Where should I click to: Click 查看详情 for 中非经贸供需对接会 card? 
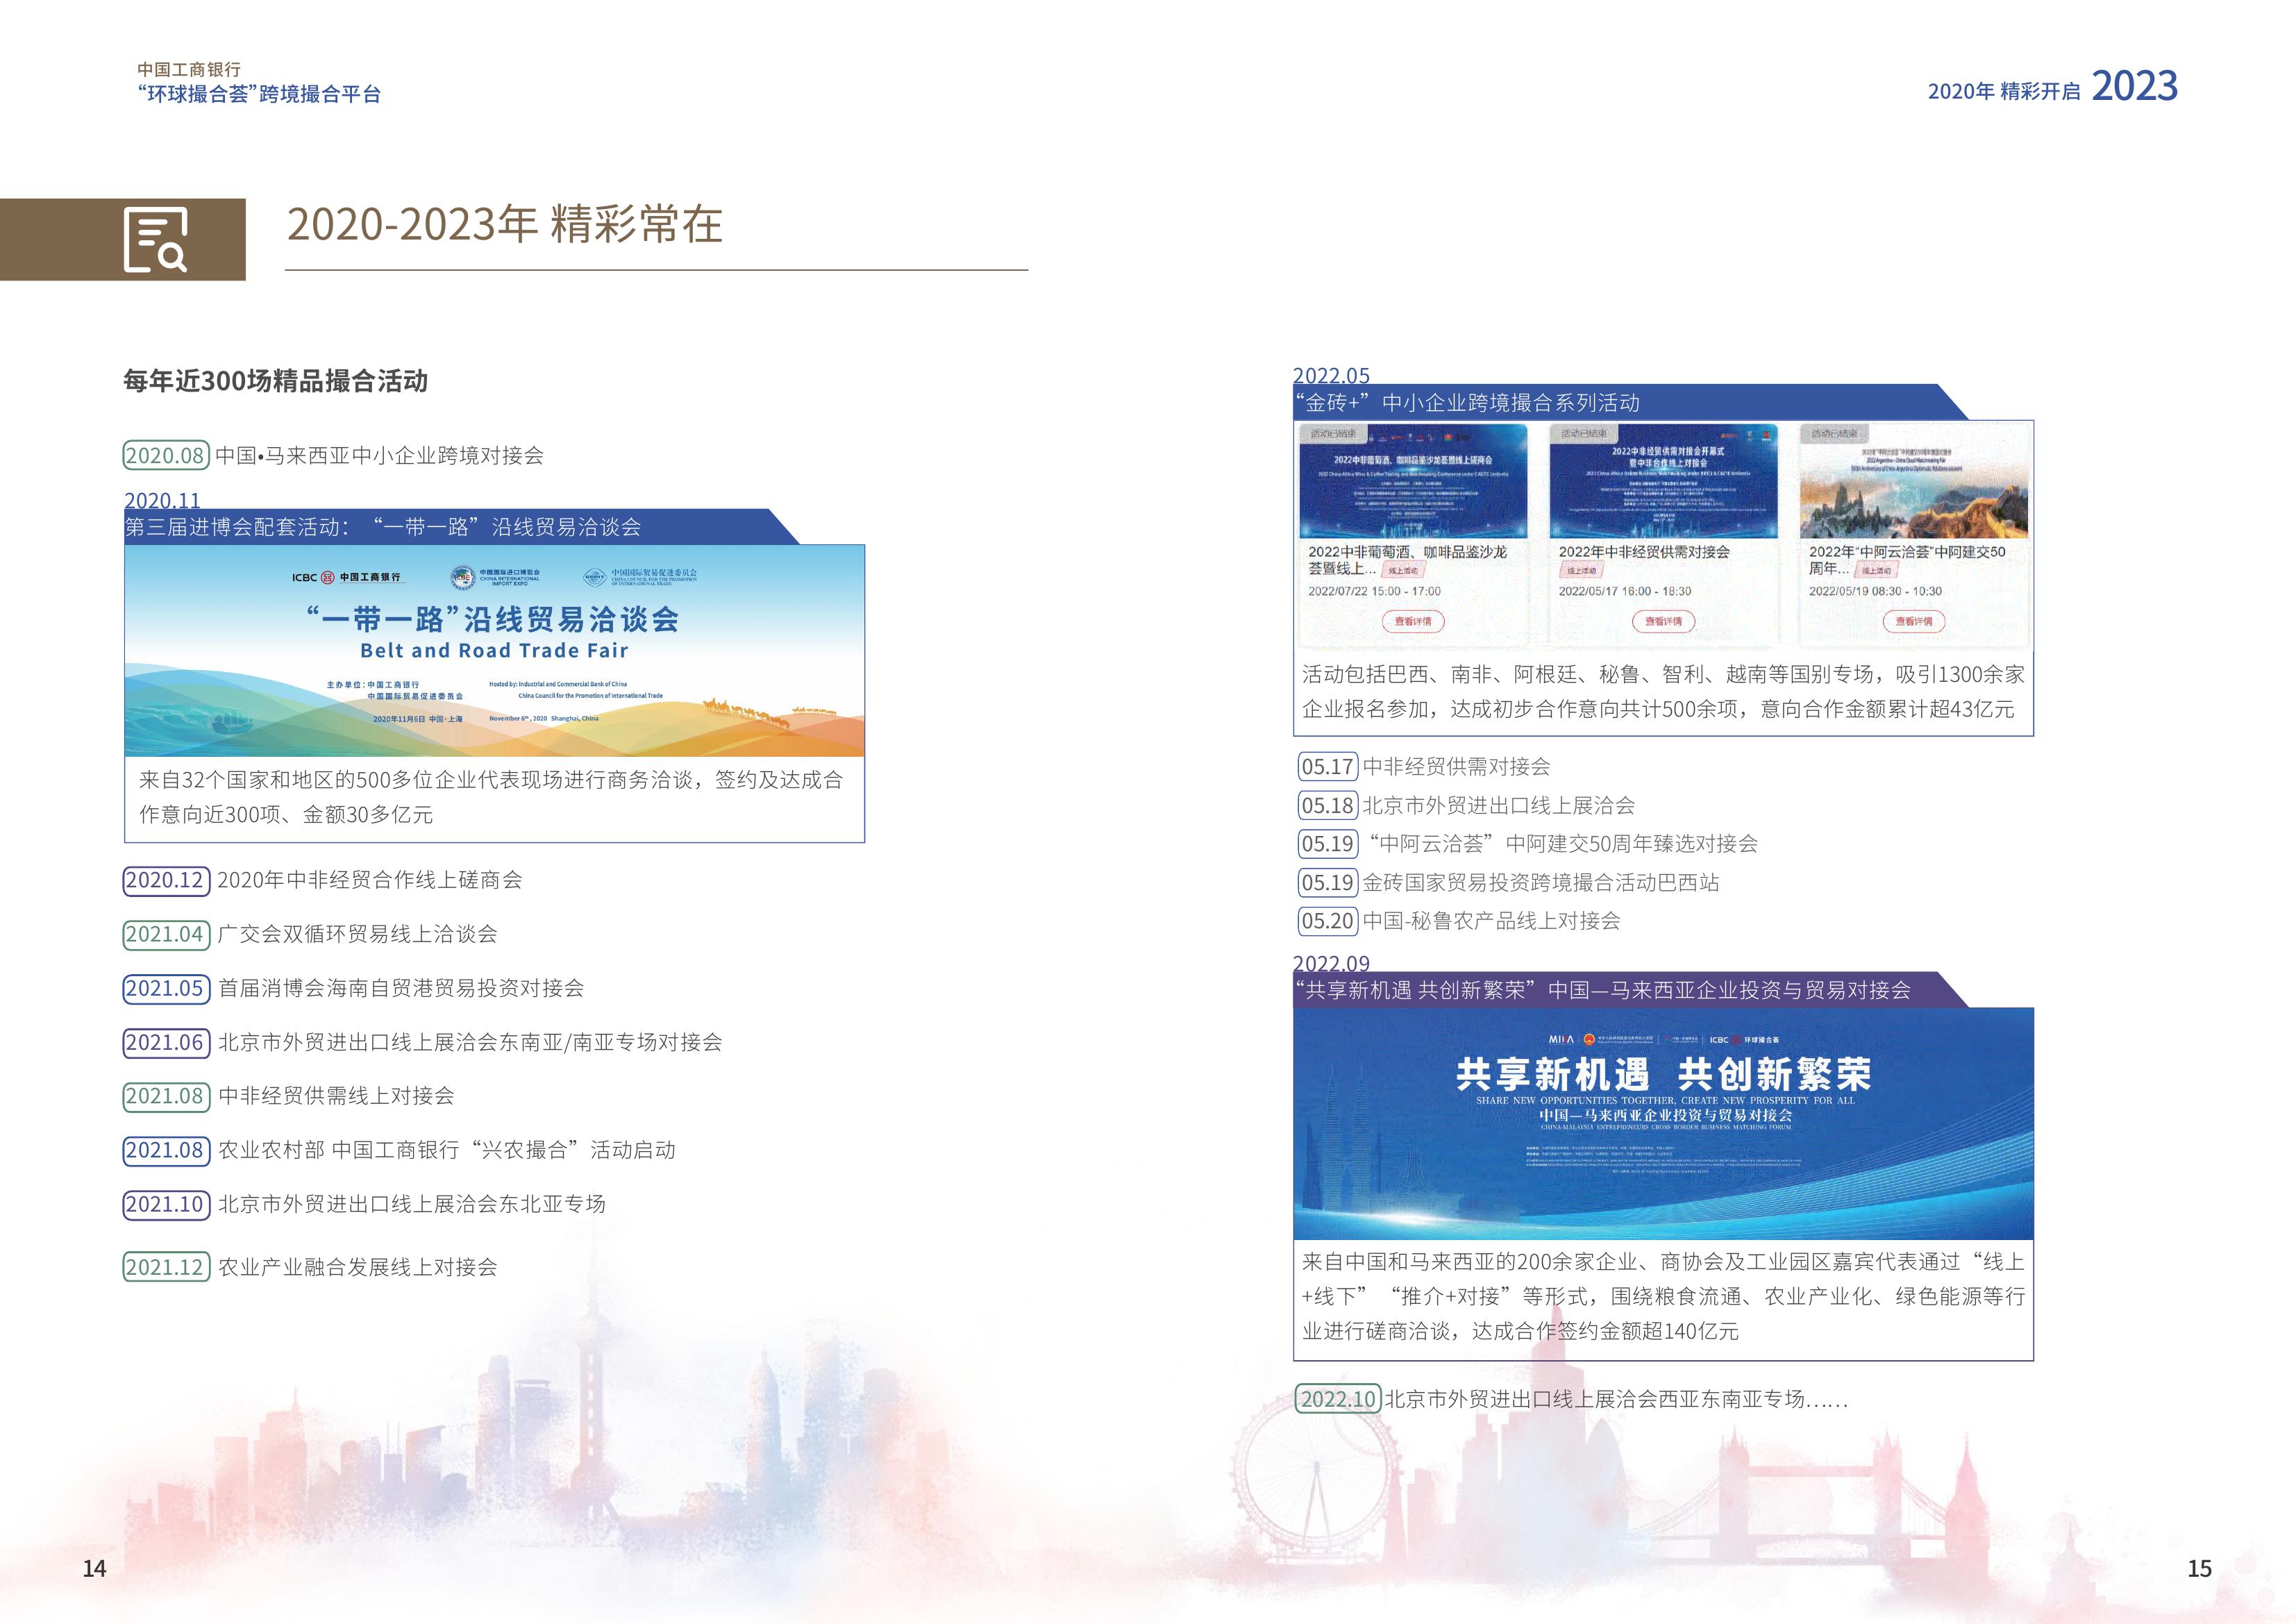pyautogui.click(x=1663, y=621)
